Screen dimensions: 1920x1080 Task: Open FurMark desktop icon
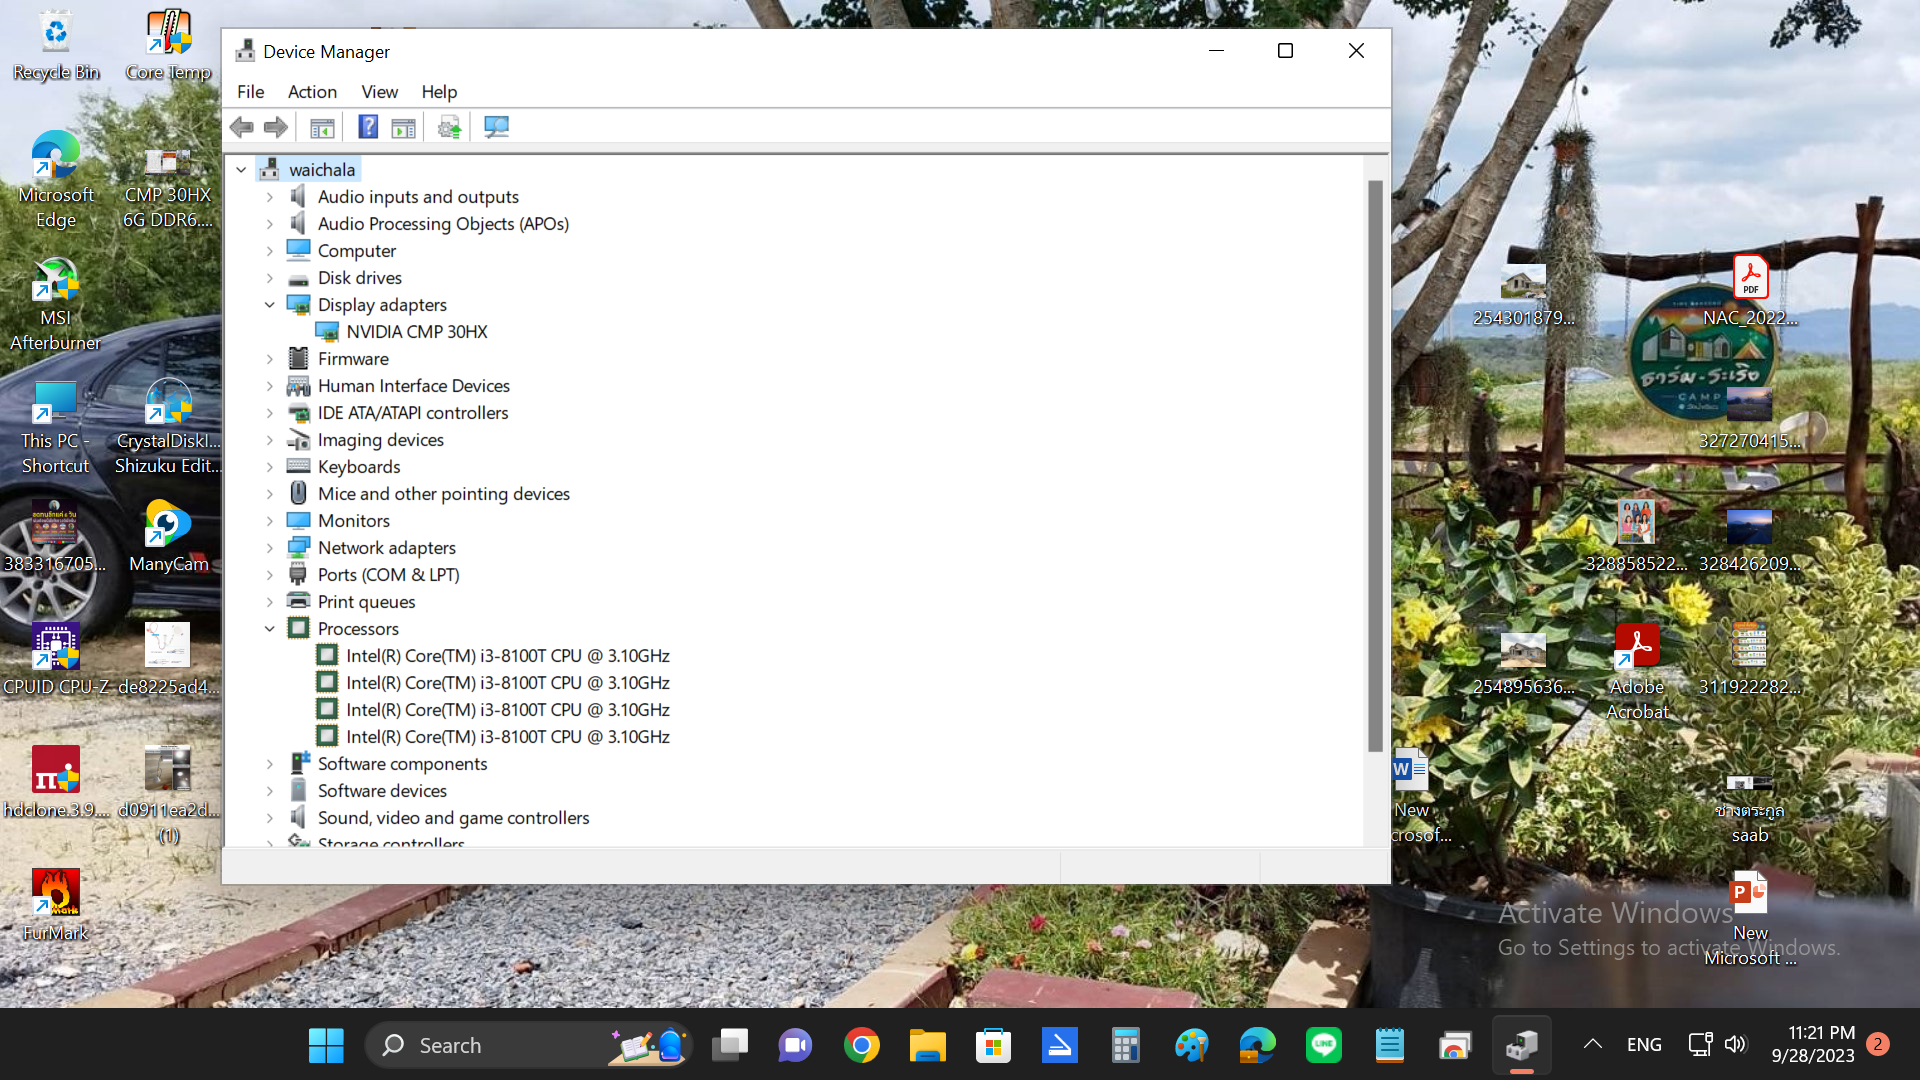(56, 906)
